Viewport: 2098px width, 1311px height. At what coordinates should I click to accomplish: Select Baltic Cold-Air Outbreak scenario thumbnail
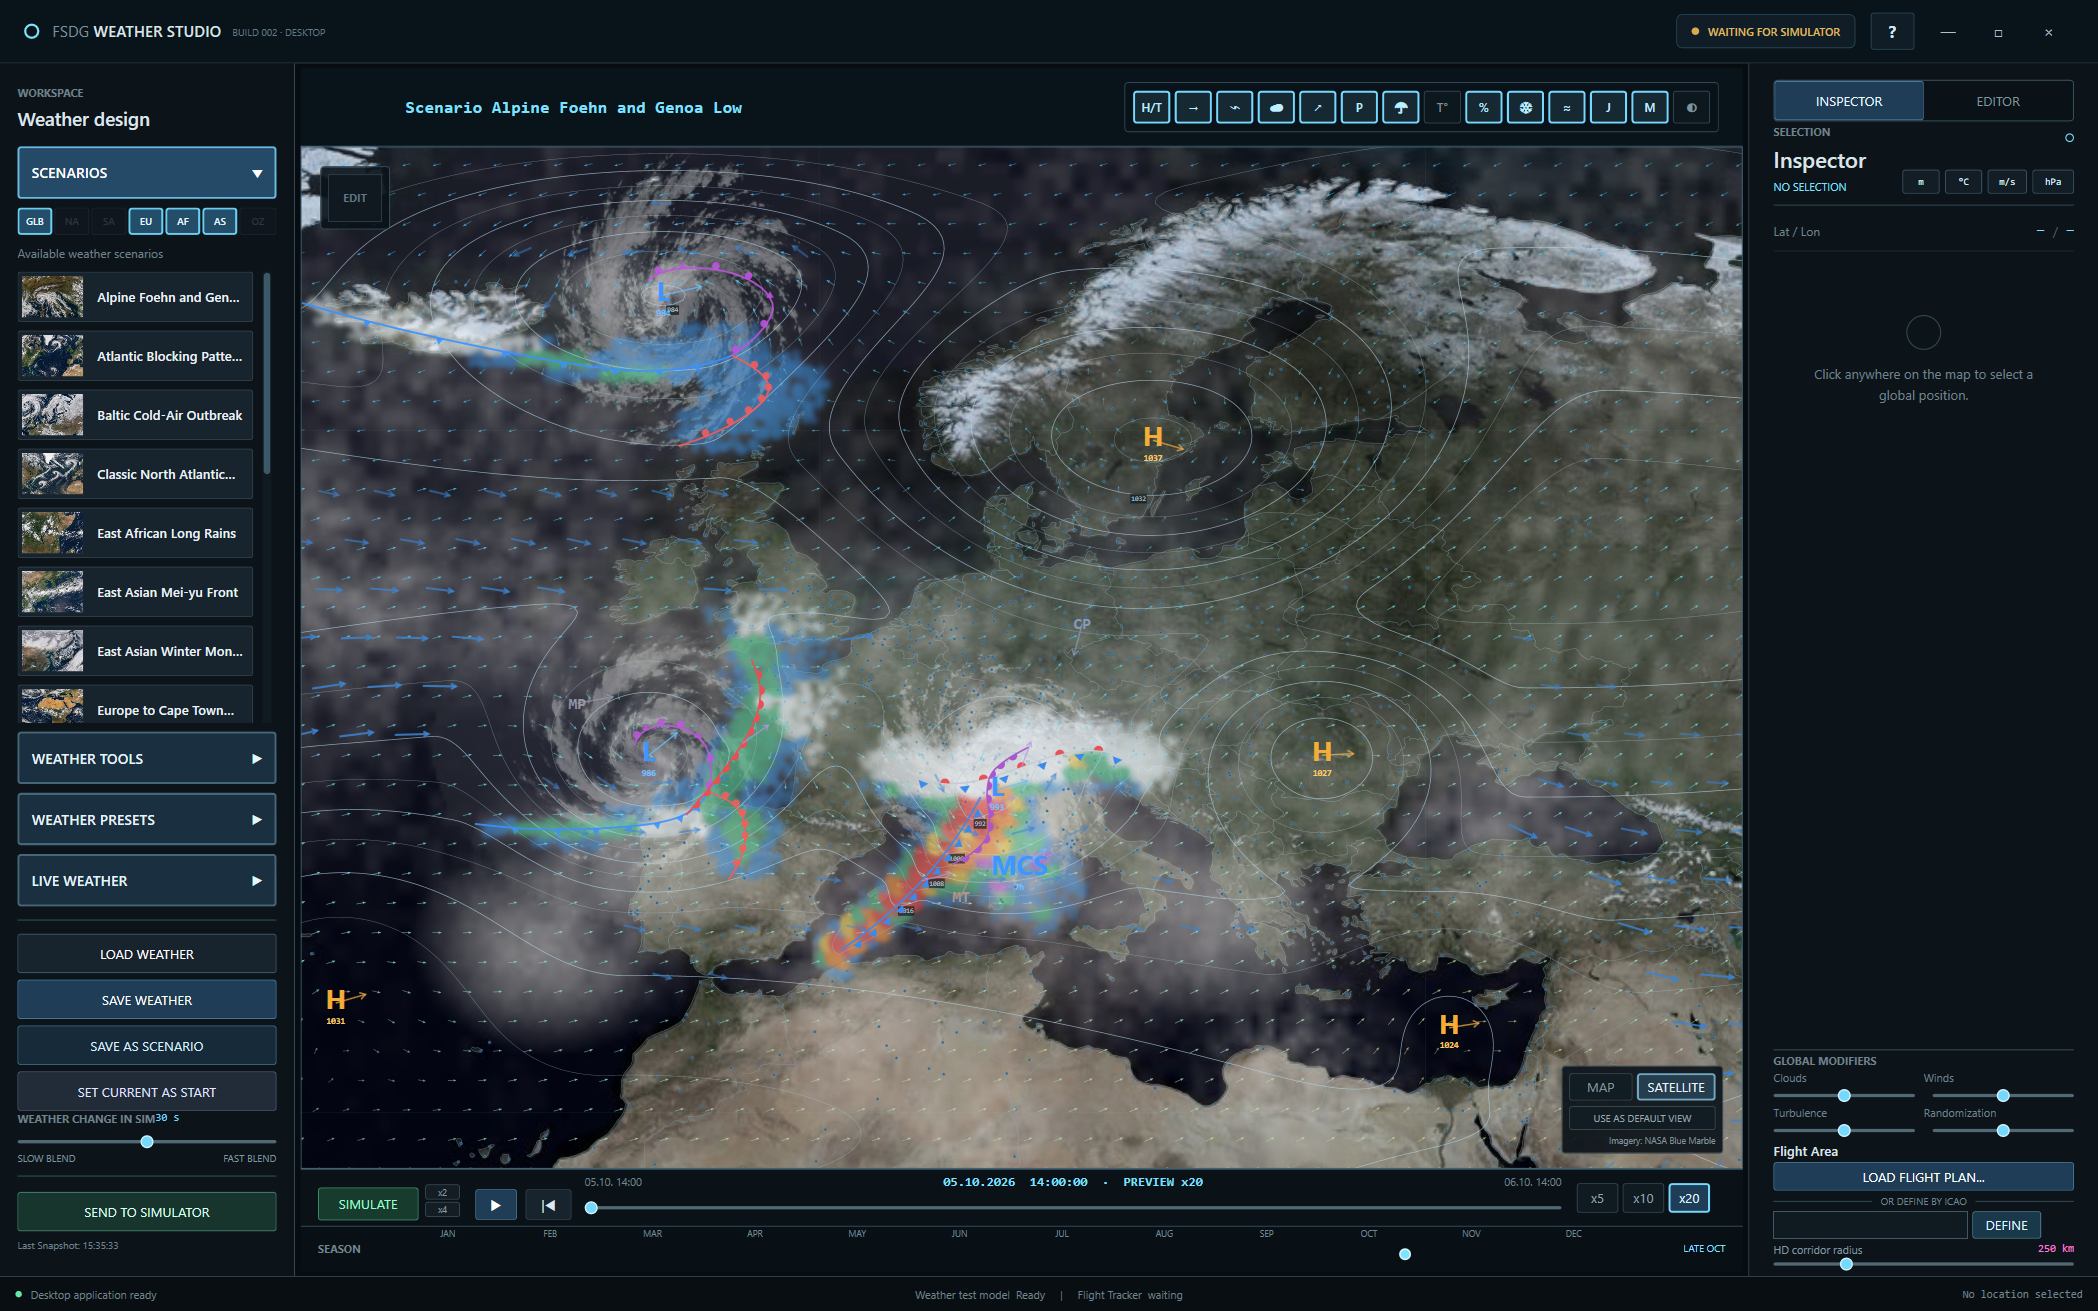click(x=52, y=415)
